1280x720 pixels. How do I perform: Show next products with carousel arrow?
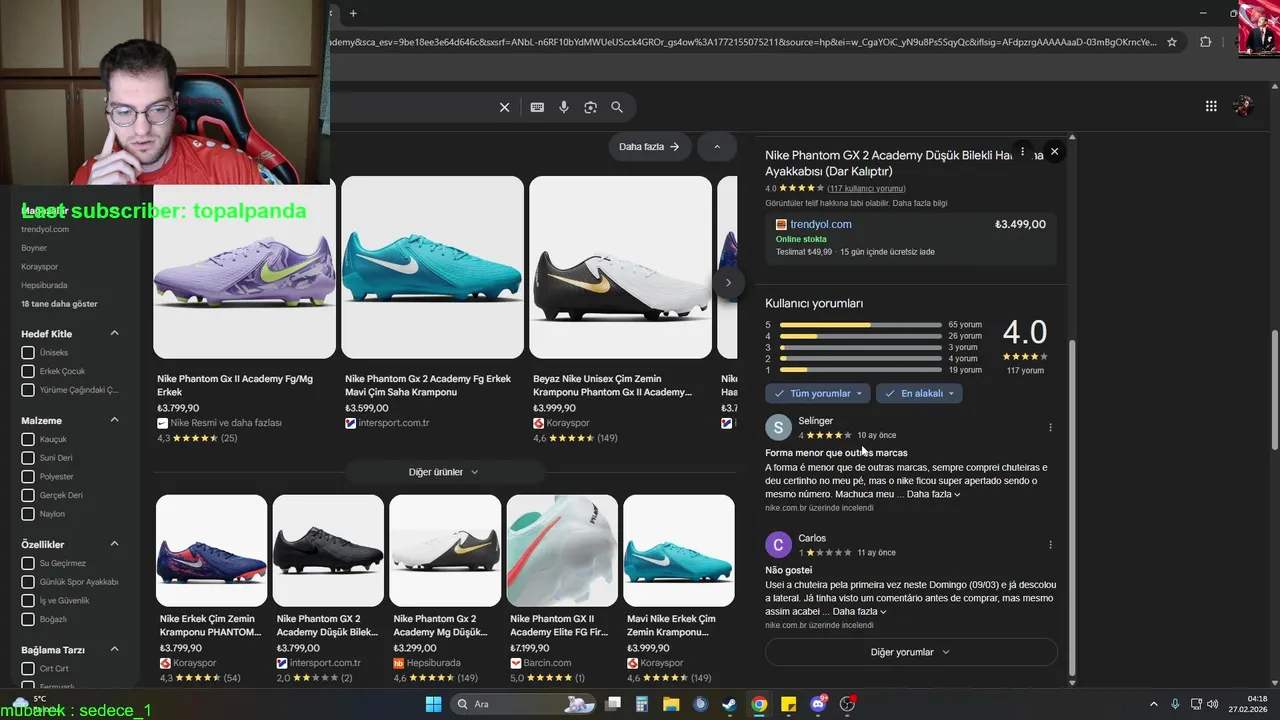point(728,283)
